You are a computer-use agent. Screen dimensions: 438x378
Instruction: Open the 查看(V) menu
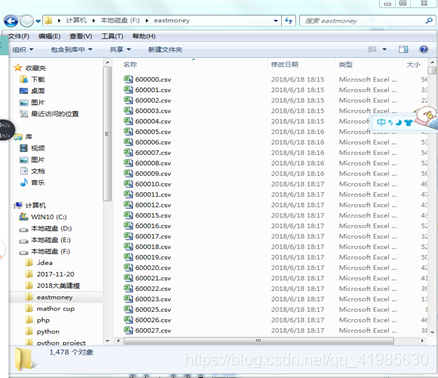[81, 36]
